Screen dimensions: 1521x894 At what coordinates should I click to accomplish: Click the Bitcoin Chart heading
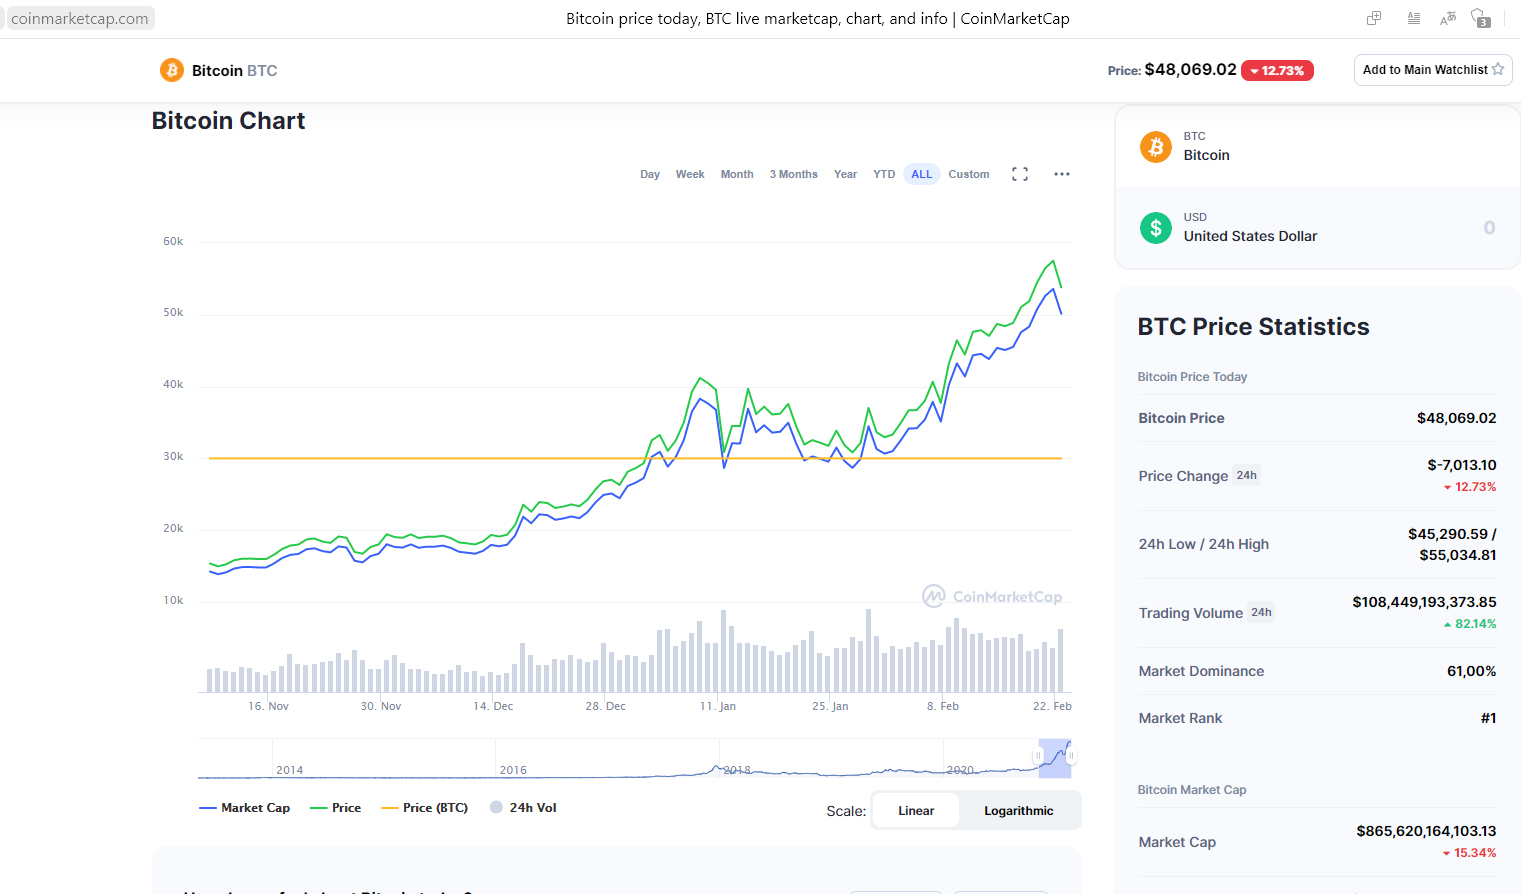pos(228,121)
